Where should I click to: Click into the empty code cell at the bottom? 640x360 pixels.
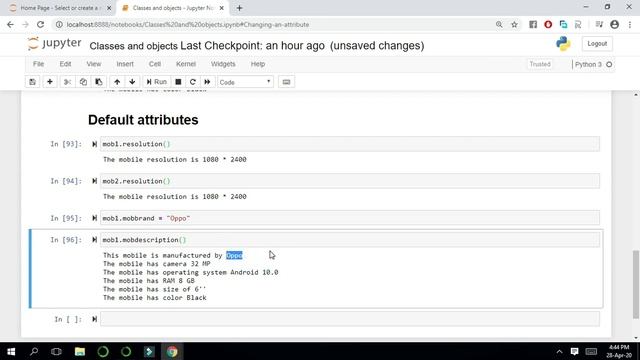click(x=350, y=319)
